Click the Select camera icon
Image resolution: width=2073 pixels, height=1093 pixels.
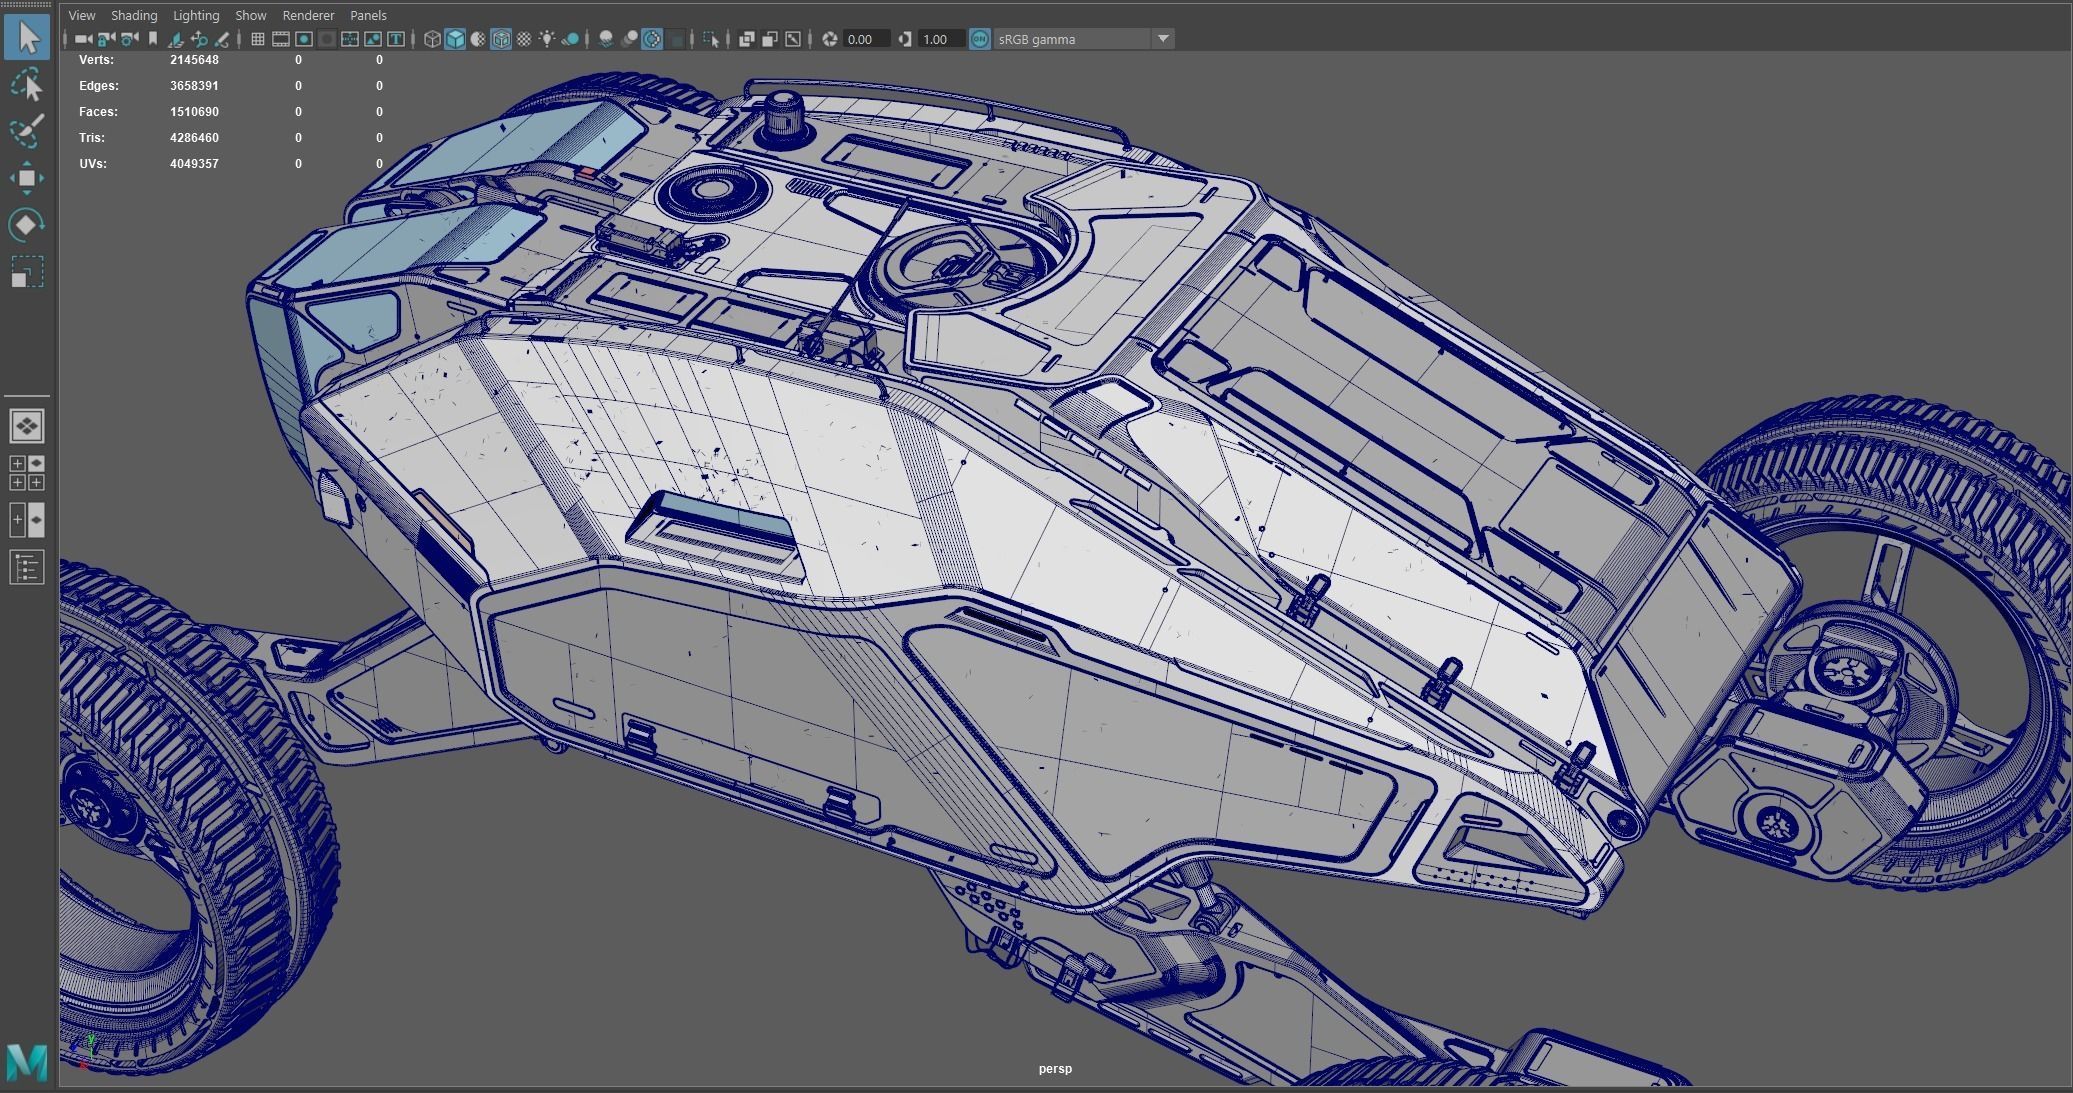click(x=83, y=39)
